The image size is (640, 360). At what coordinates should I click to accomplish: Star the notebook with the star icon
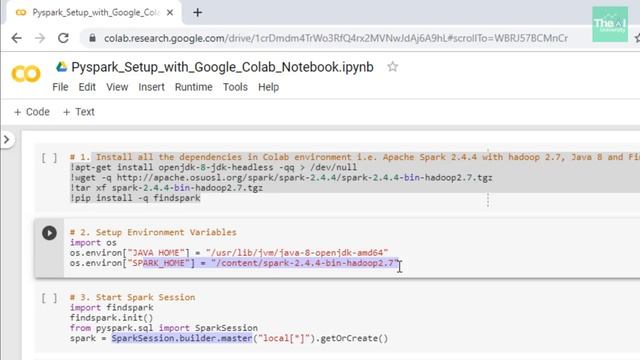[393, 67]
